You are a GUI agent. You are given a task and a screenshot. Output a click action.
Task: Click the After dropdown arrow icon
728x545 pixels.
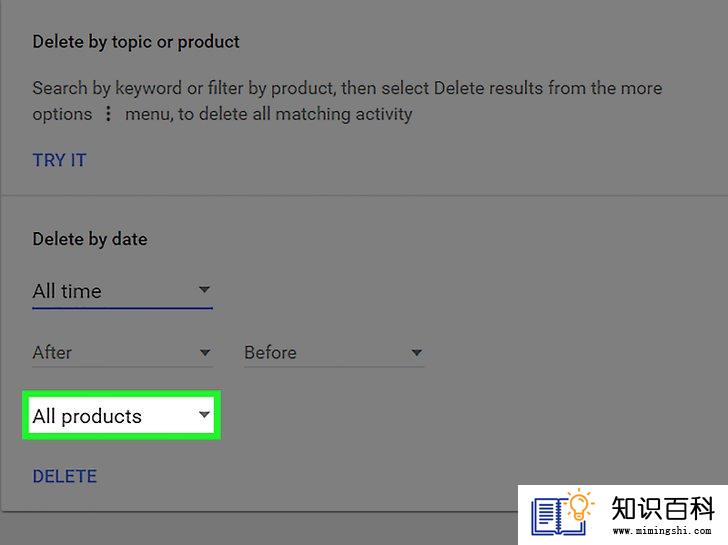[x=204, y=353]
